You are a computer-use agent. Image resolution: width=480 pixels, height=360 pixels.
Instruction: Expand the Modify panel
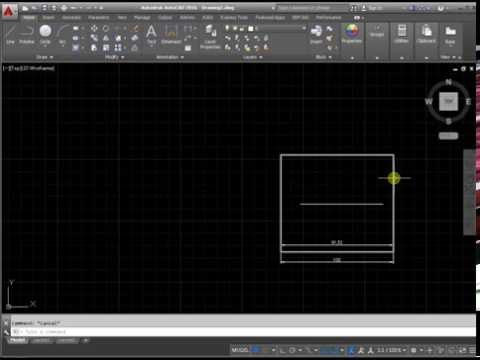[x=115, y=57]
